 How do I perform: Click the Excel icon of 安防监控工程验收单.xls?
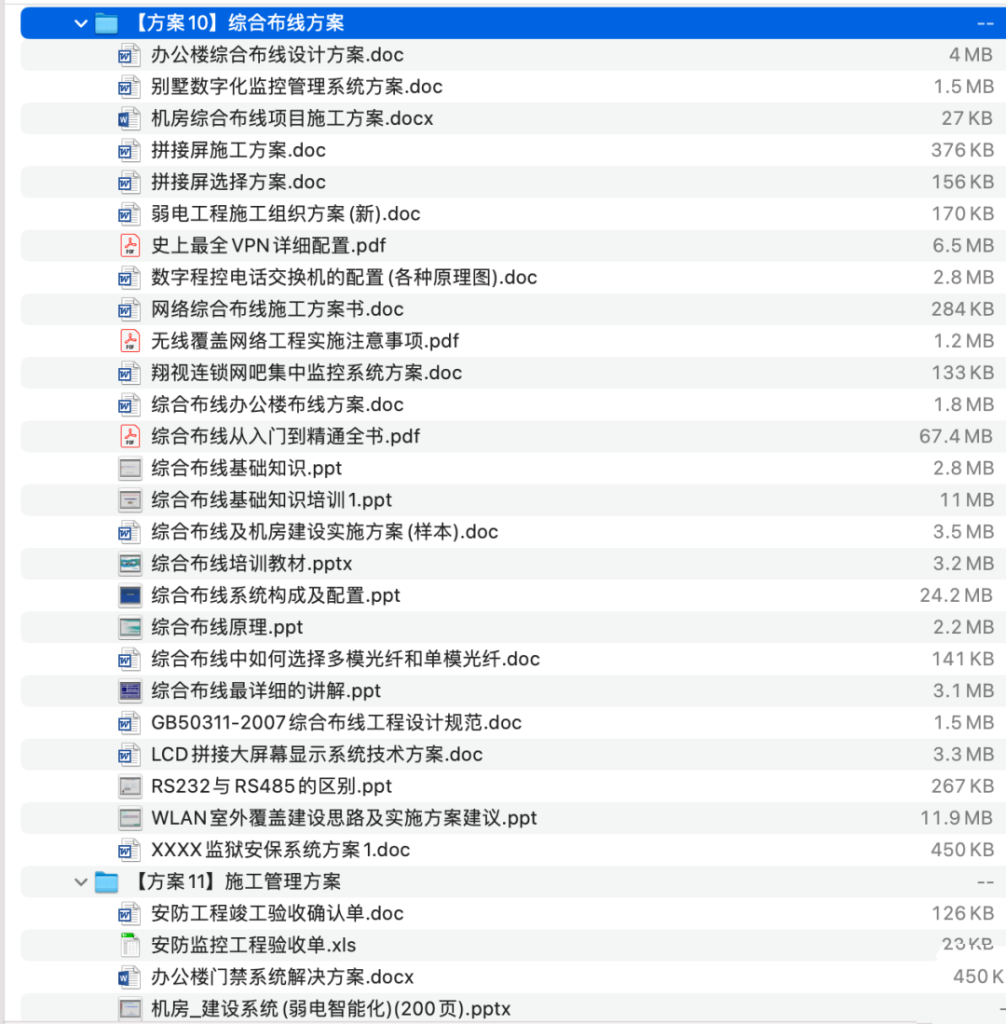129,945
